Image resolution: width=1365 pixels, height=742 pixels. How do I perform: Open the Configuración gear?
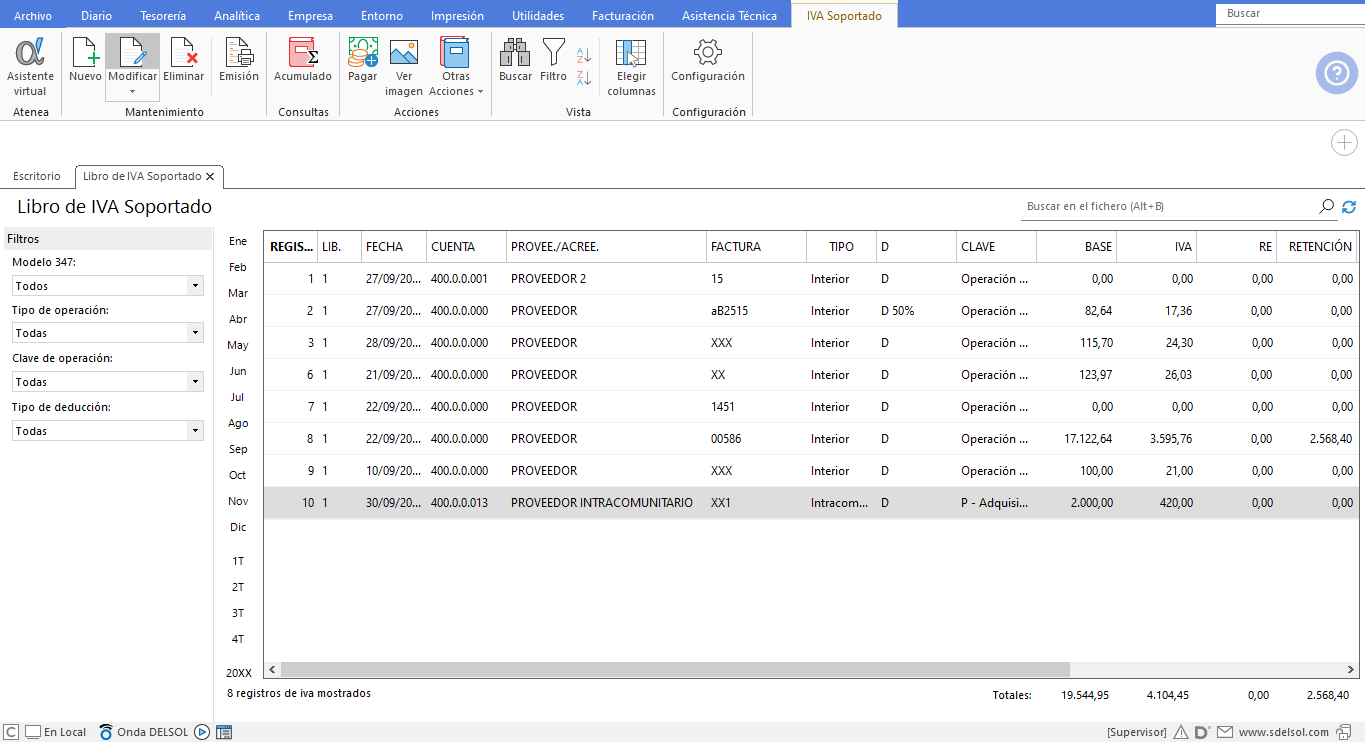point(708,61)
